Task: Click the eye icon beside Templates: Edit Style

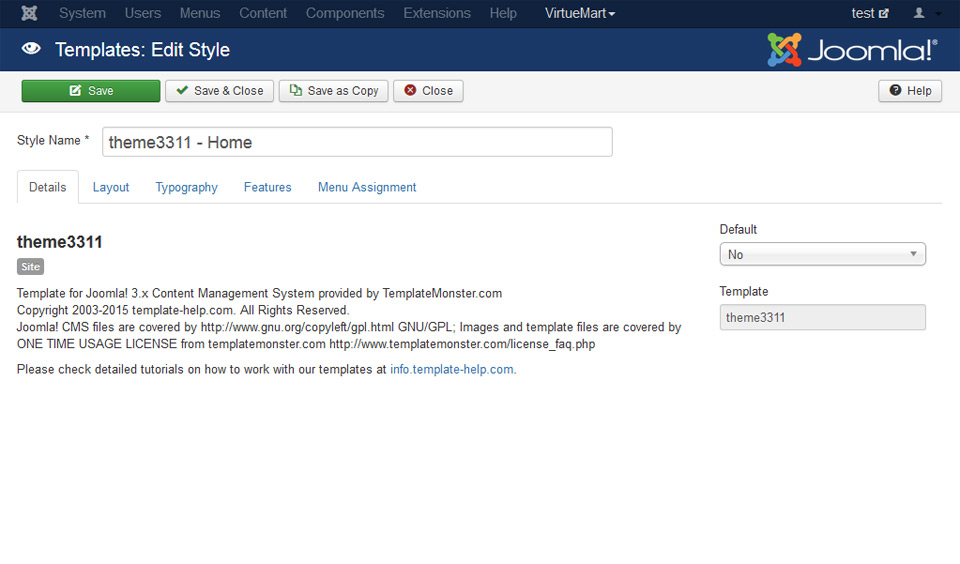Action: point(31,49)
